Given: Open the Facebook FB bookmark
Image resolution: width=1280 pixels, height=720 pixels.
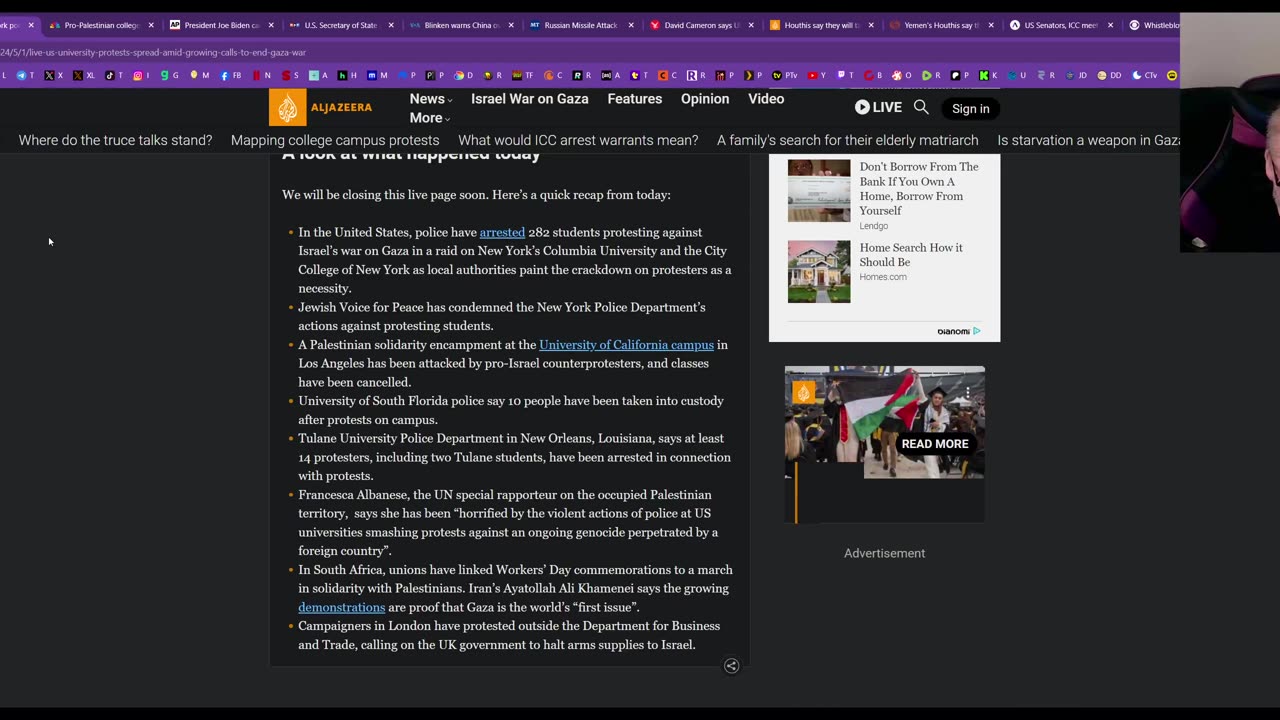Looking at the screenshot, I should coord(231,75).
